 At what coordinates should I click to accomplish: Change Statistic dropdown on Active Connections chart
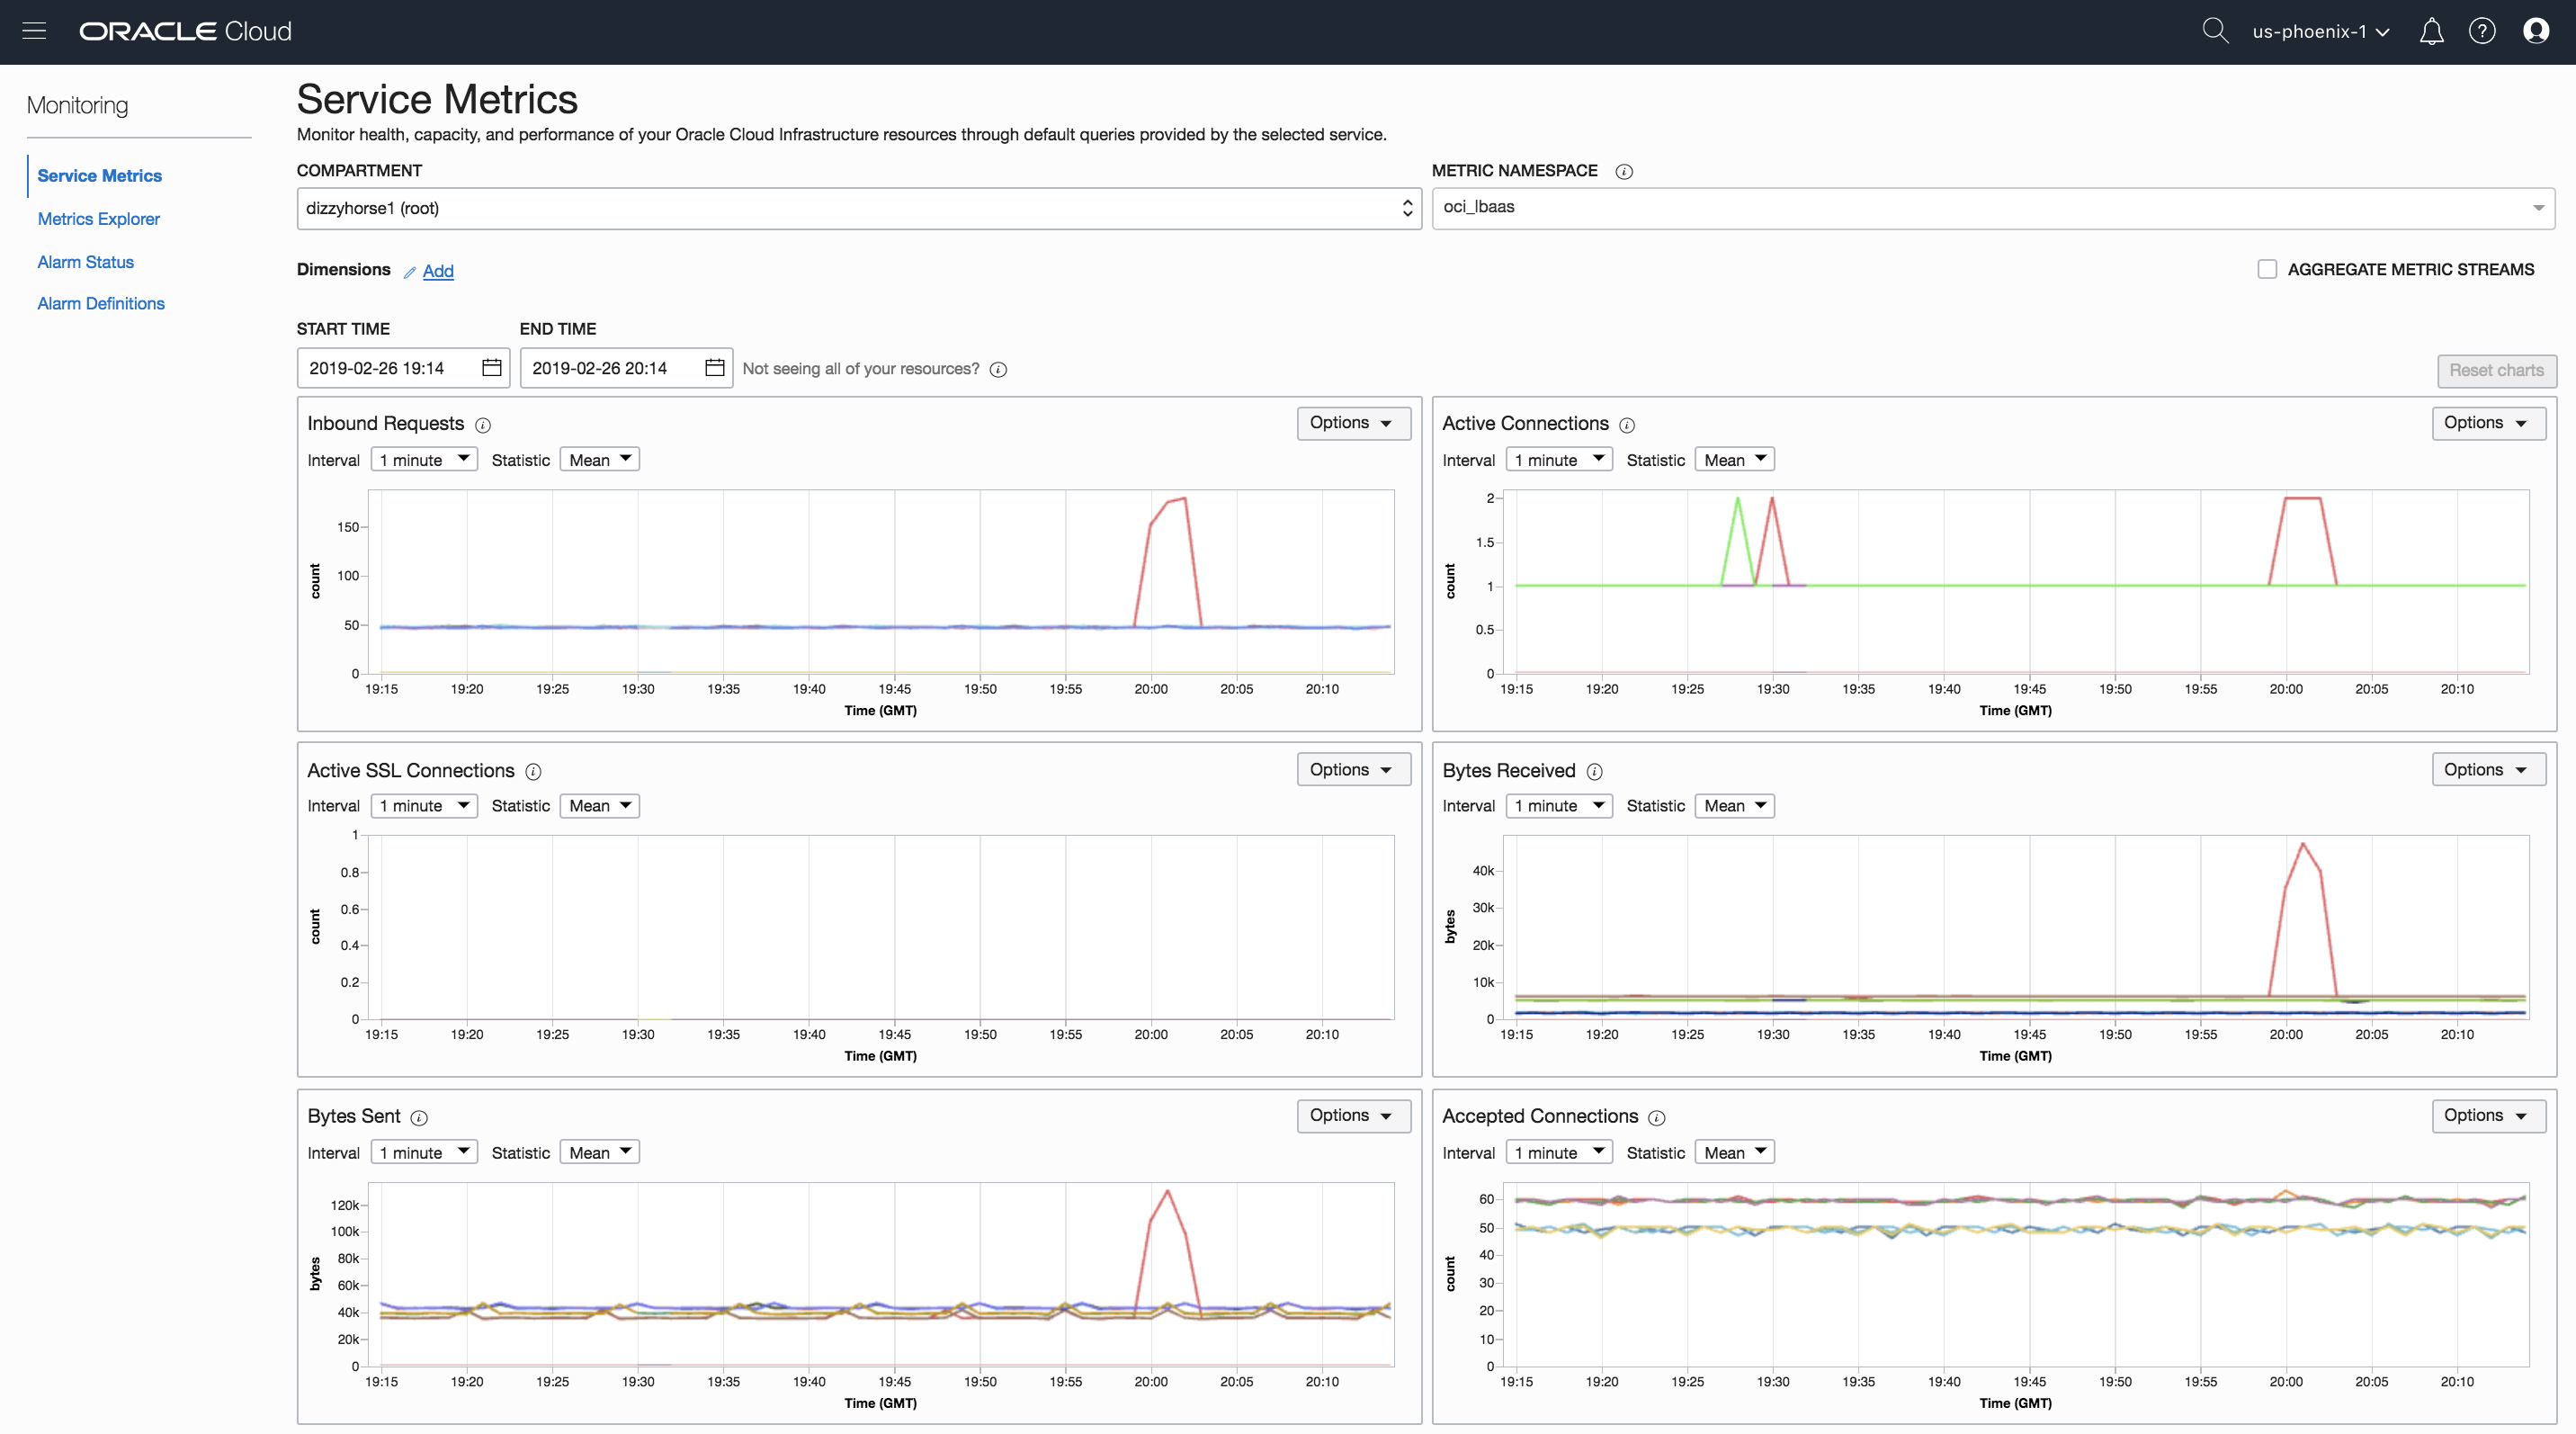click(1734, 460)
